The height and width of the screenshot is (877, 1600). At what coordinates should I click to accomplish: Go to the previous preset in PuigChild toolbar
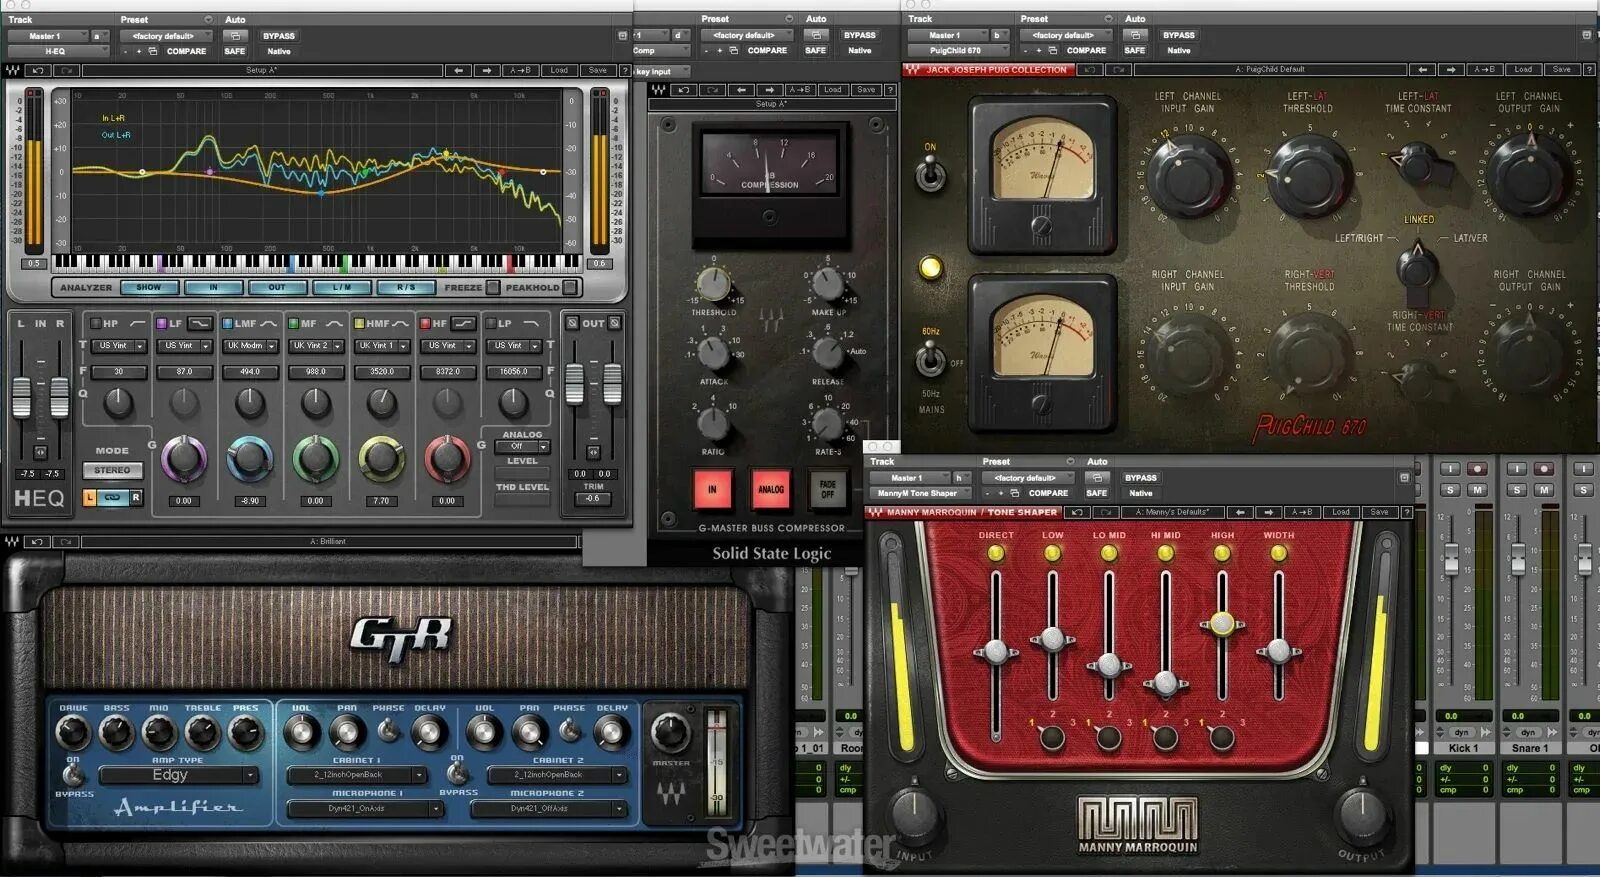click(1422, 69)
